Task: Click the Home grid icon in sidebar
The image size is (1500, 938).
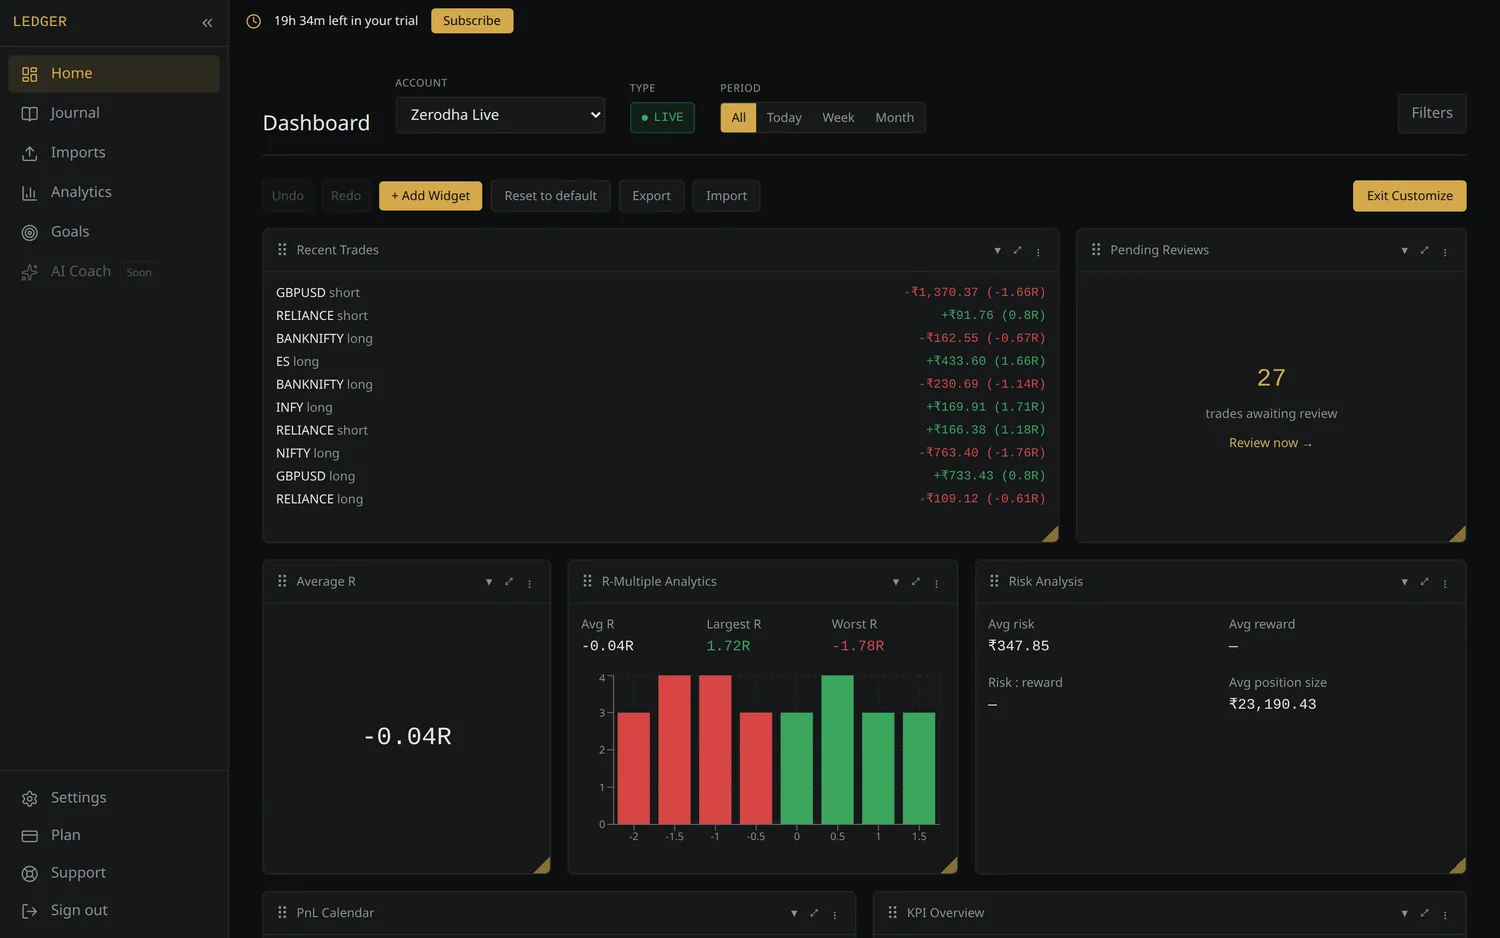Action: tap(30, 74)
